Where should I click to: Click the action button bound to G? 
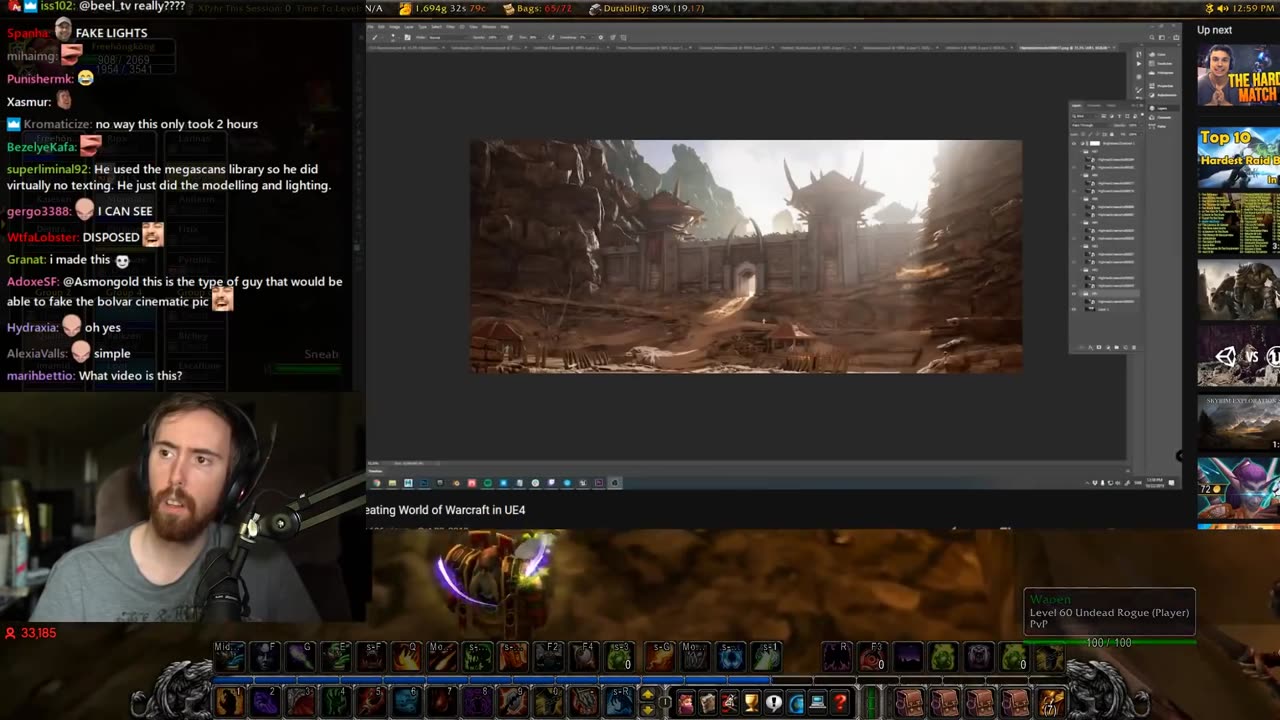300,656
